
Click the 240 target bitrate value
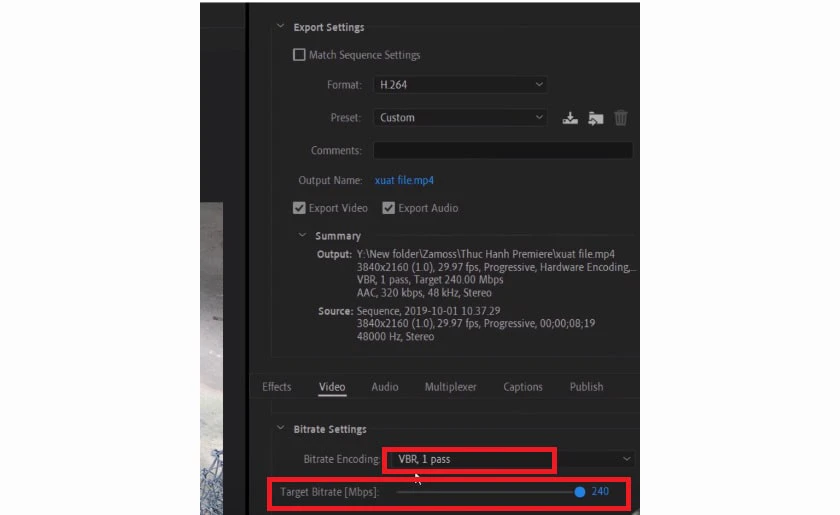[600, 491]
